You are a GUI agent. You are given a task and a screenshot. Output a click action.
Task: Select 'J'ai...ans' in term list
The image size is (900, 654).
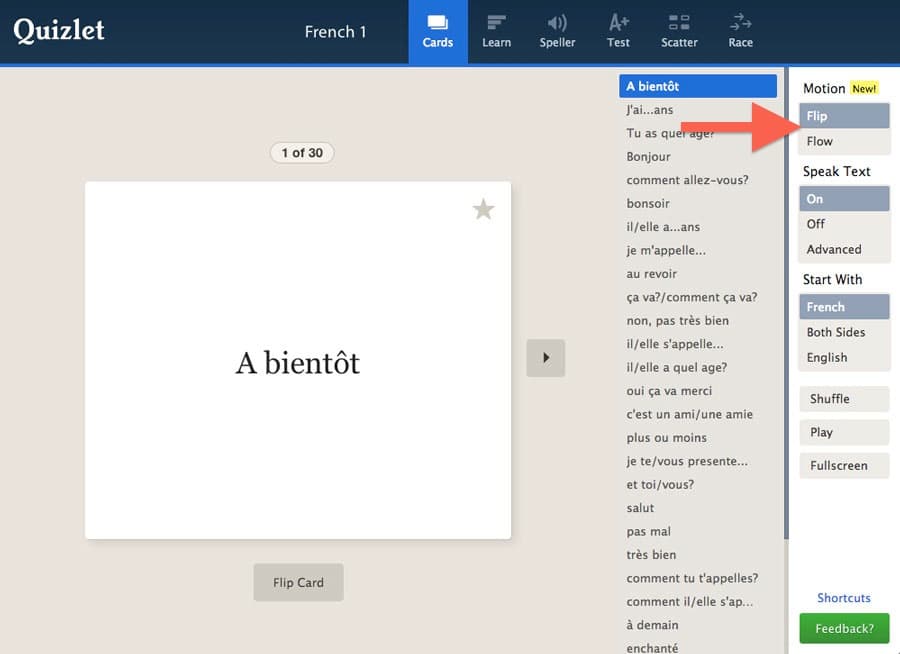click(698, 110)
